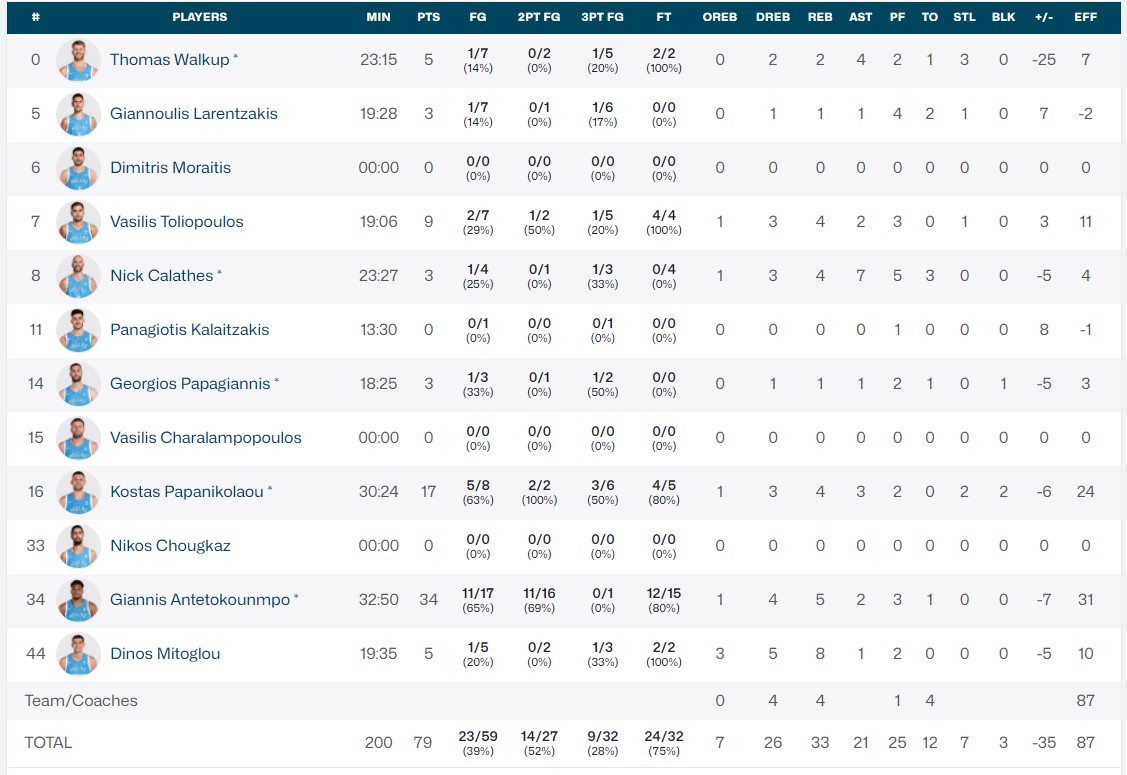Open Vasilis Toliopoulos's player photo
The image size is (1127, 775).
pos(78,222)
